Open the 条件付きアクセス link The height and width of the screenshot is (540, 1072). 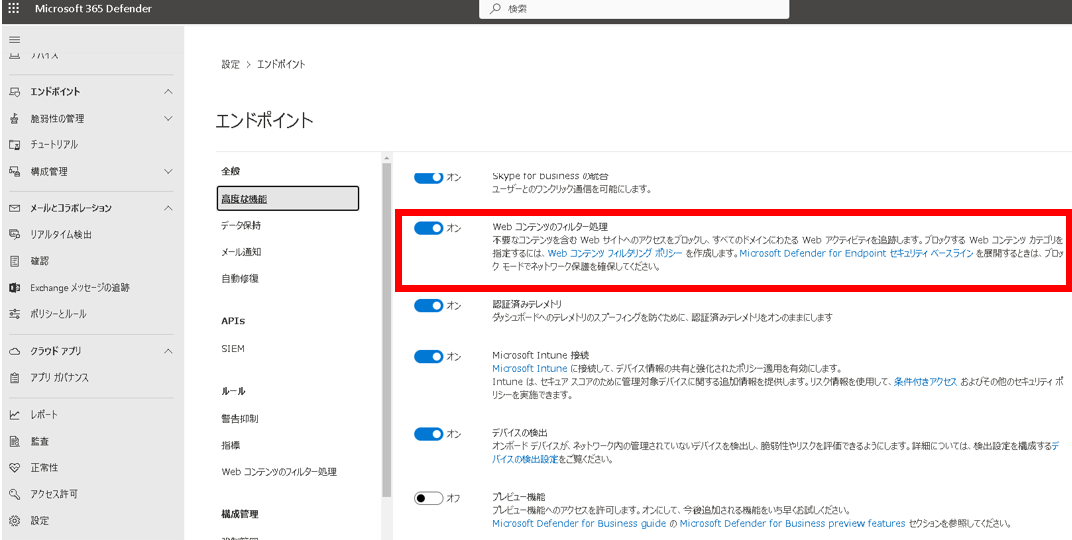click(x=925, y=381)
